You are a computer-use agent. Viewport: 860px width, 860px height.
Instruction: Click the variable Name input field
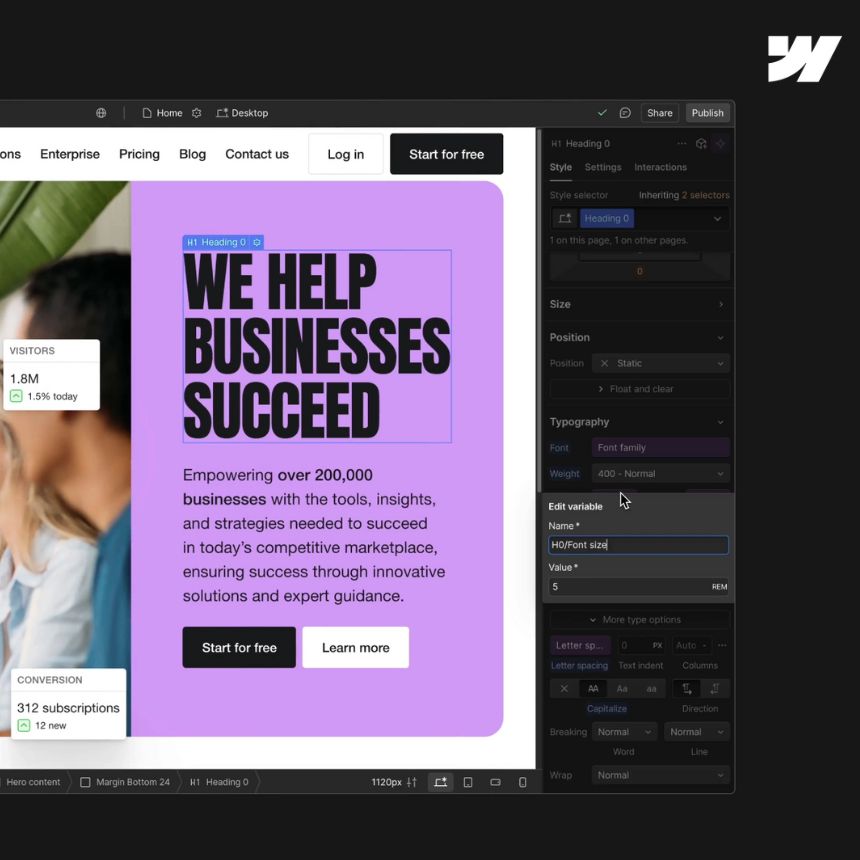click(638, 545)
